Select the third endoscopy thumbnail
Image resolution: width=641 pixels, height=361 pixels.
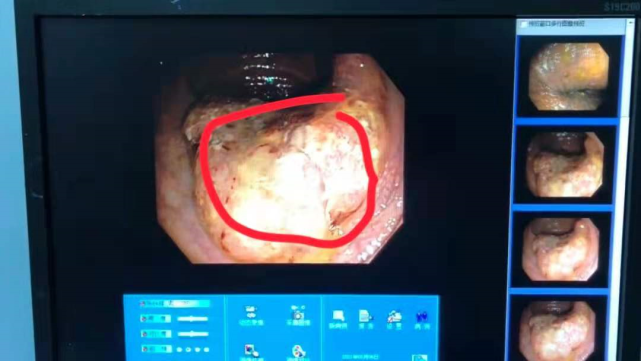click(x=560, y=249)
